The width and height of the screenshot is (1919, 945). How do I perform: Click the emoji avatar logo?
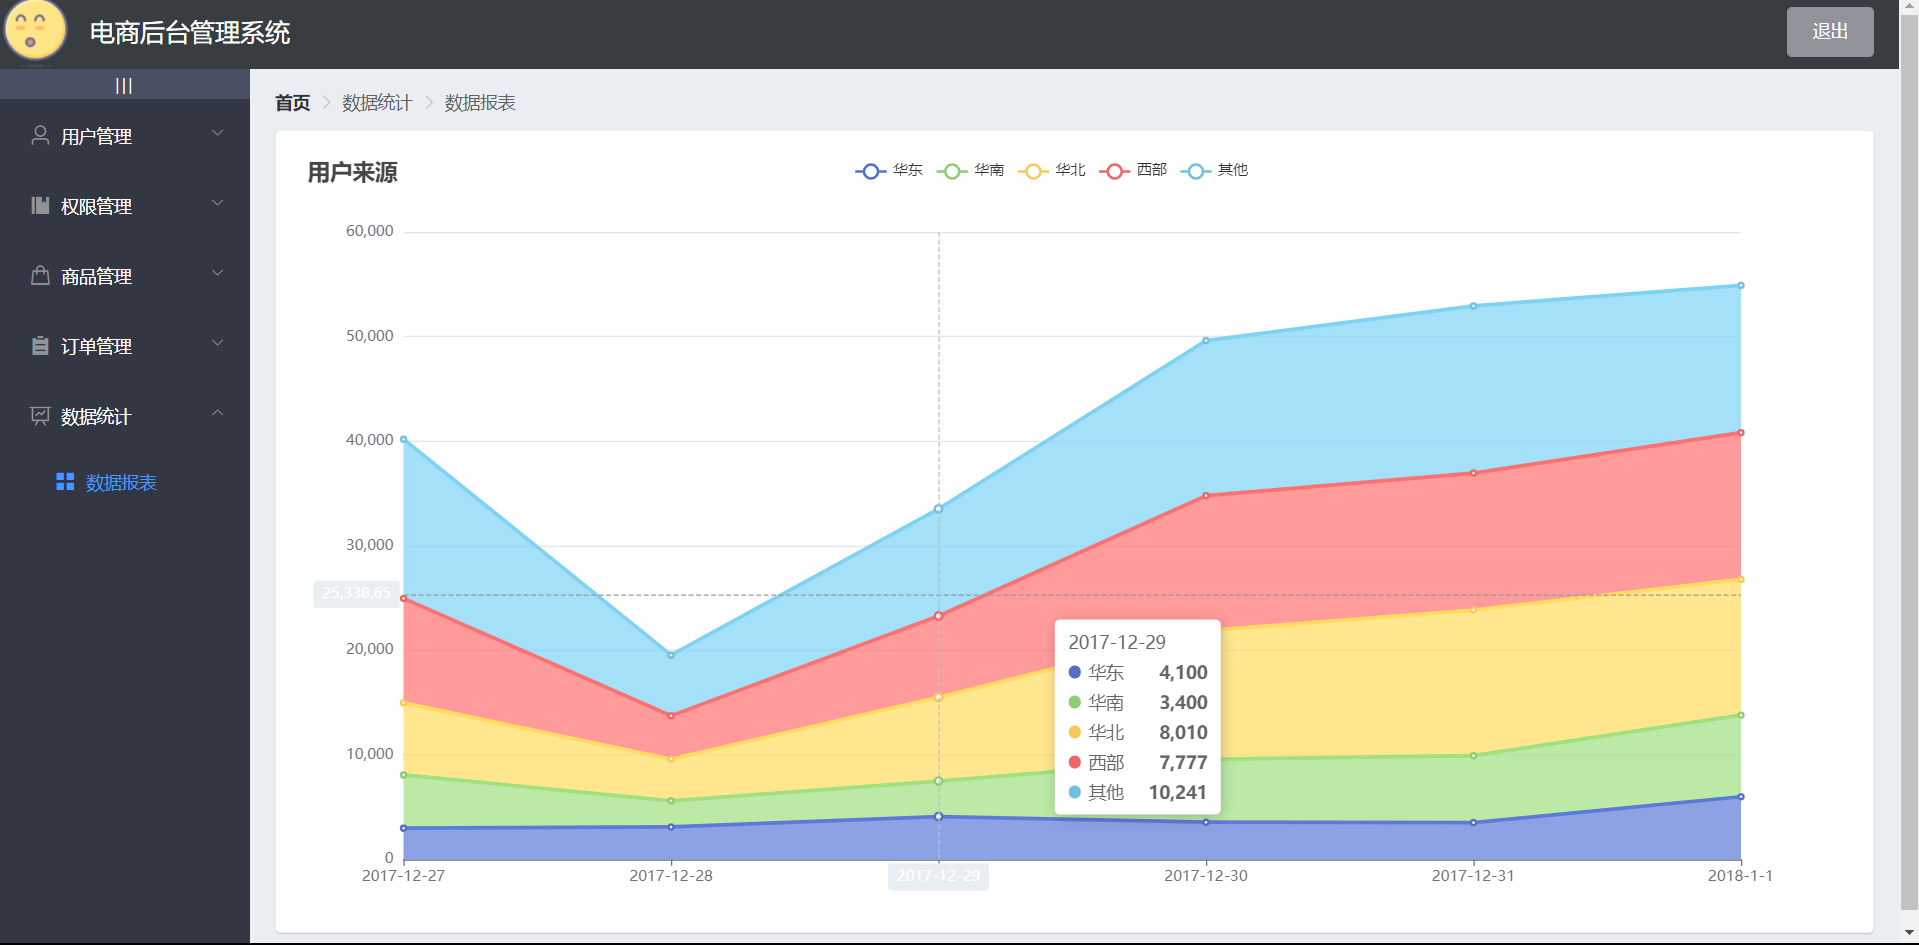[x=36, y=30]
